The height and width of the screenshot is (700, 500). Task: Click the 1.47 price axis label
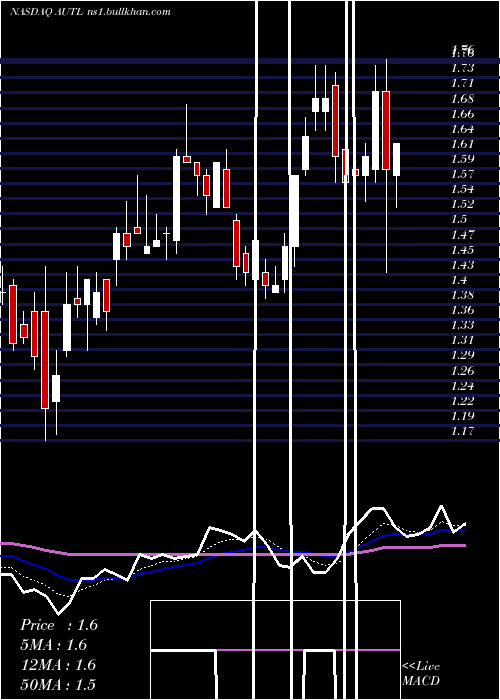pyautogui.click(x=462, y=234)
